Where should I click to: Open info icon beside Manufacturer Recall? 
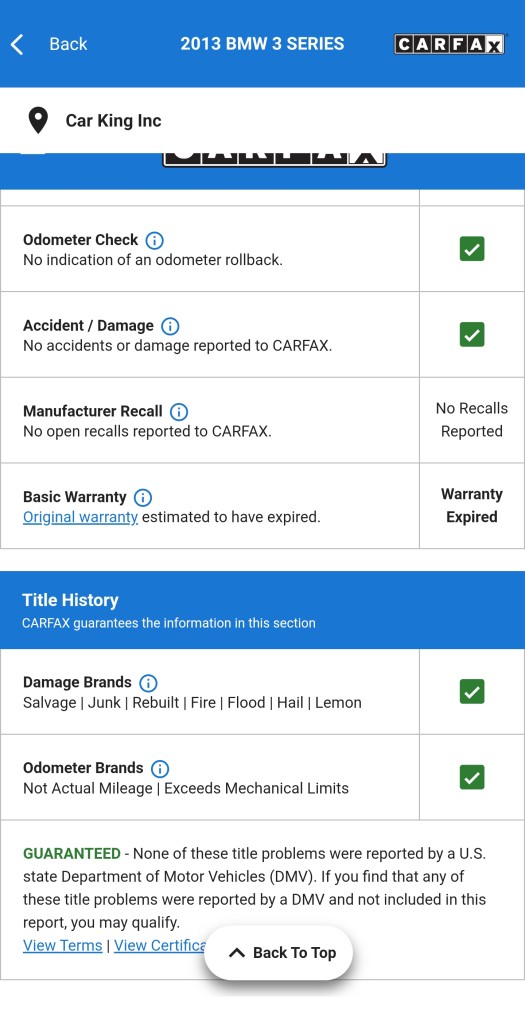[179, 412]
